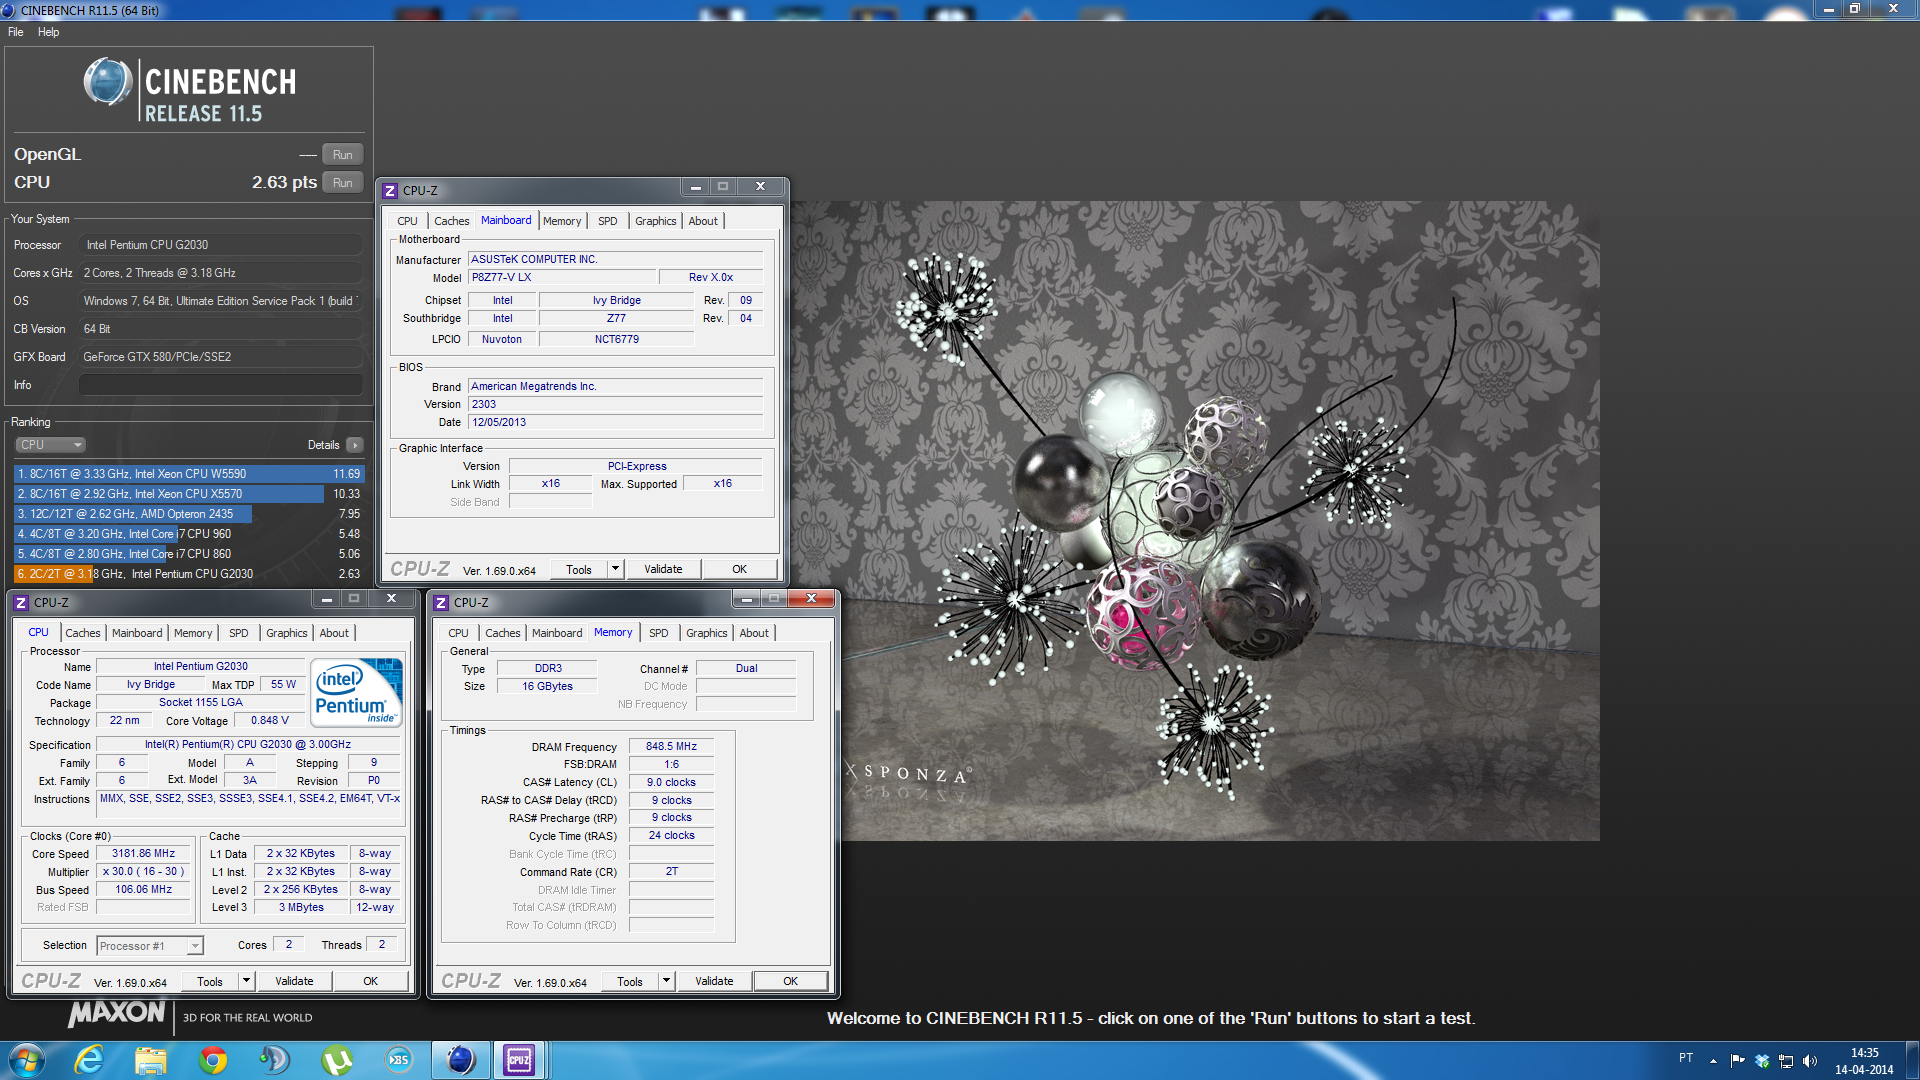Image resolution: width=1920 pixels, height=1080 pixels.
Task: Open the ranking CPU dropdown
Action: click(50, 445)
